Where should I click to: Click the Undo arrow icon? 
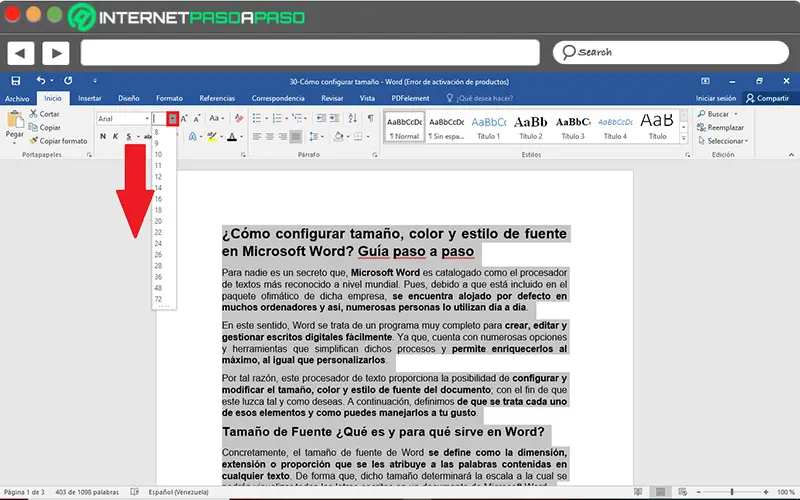[x=41, y=80]
